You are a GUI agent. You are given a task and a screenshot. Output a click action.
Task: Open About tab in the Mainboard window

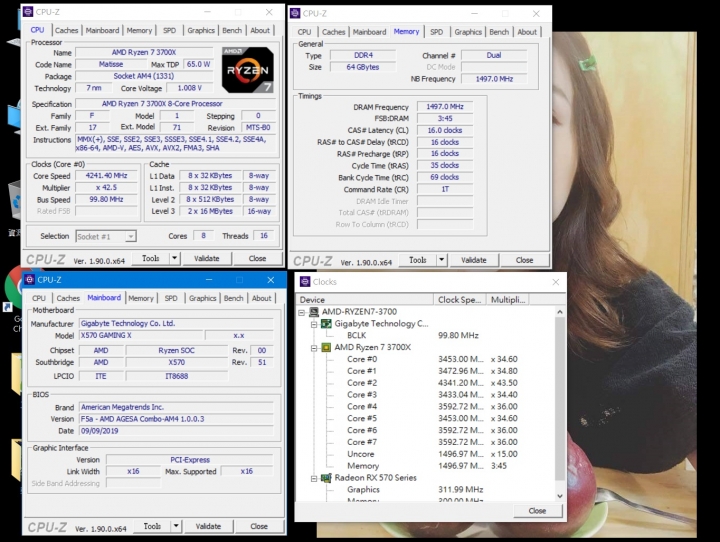pyautogui.click(x=261, y=298)
